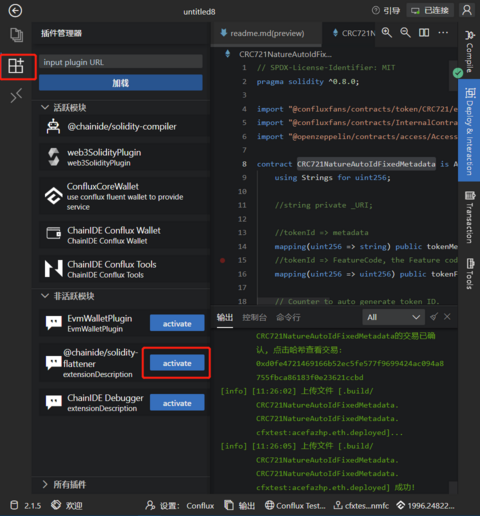Viewport: 480px width, 516px height.
Task: Click the back arrow icon
Action: pyautogui.click(x=15, y=11)
